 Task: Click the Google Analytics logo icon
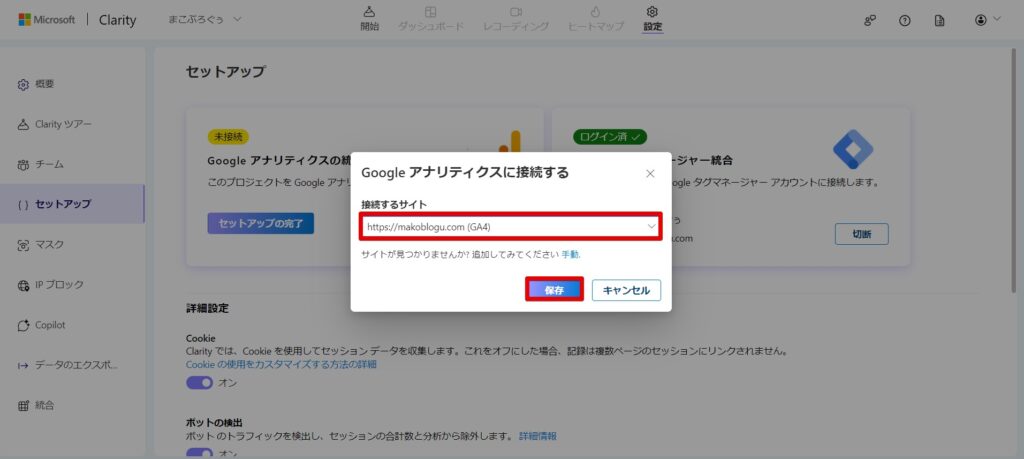(510, 140)
